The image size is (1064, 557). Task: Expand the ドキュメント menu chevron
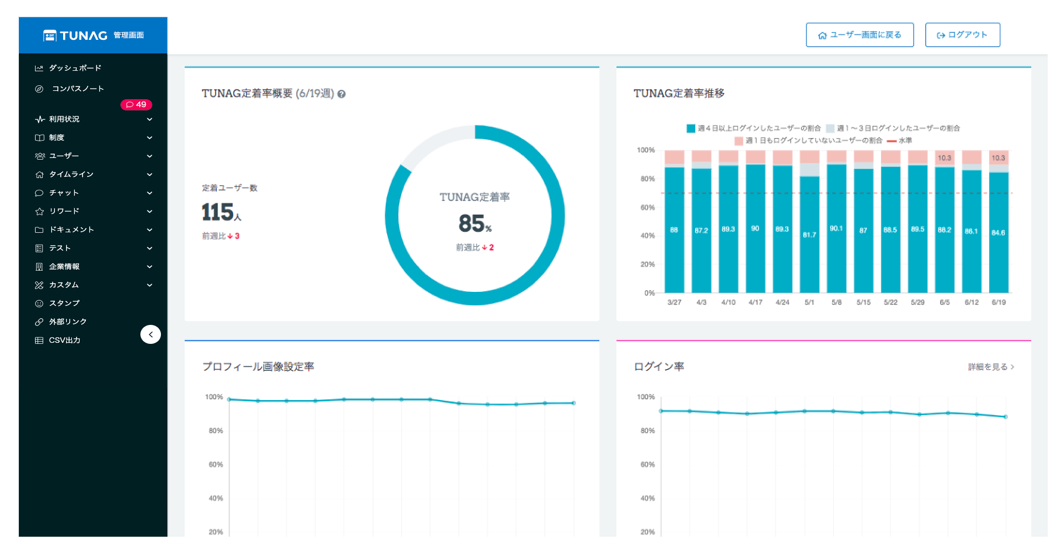click(x=149, y=230)
